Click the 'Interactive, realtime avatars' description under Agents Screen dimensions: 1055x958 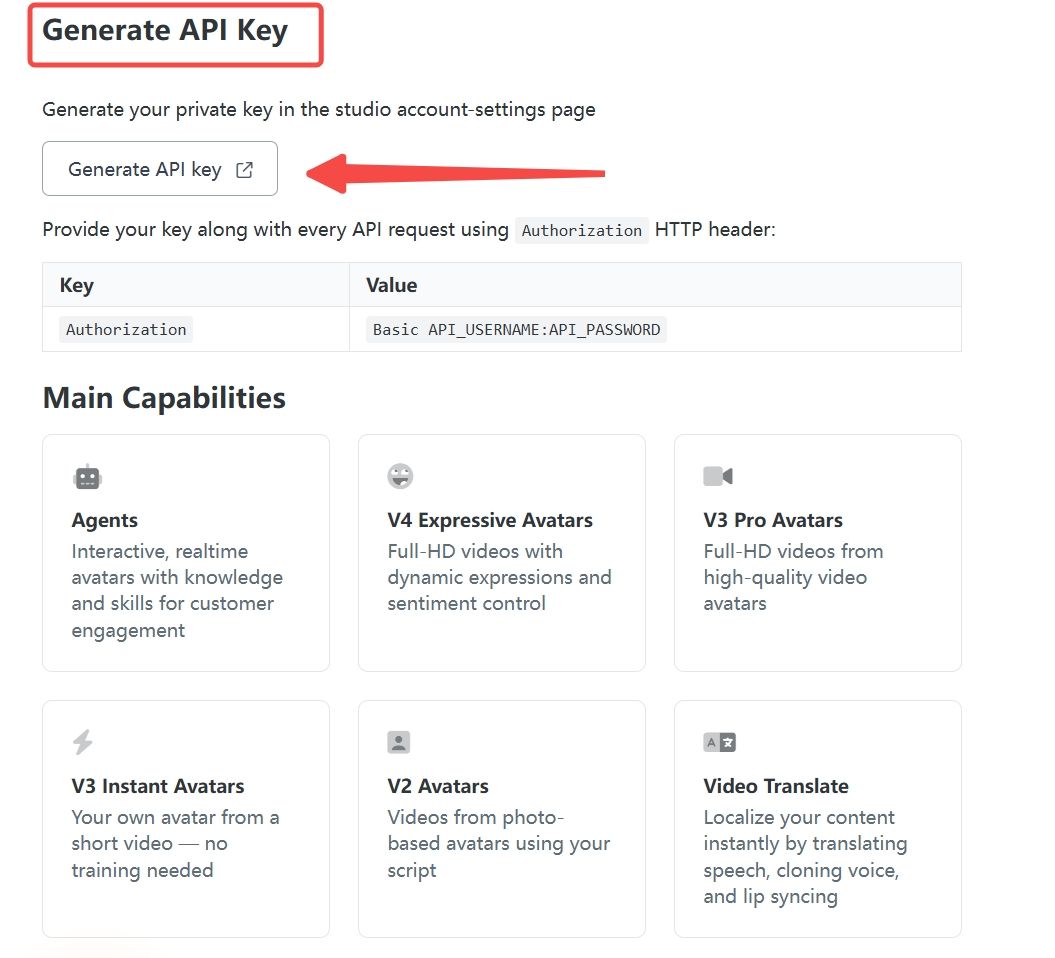coord(177,591)
